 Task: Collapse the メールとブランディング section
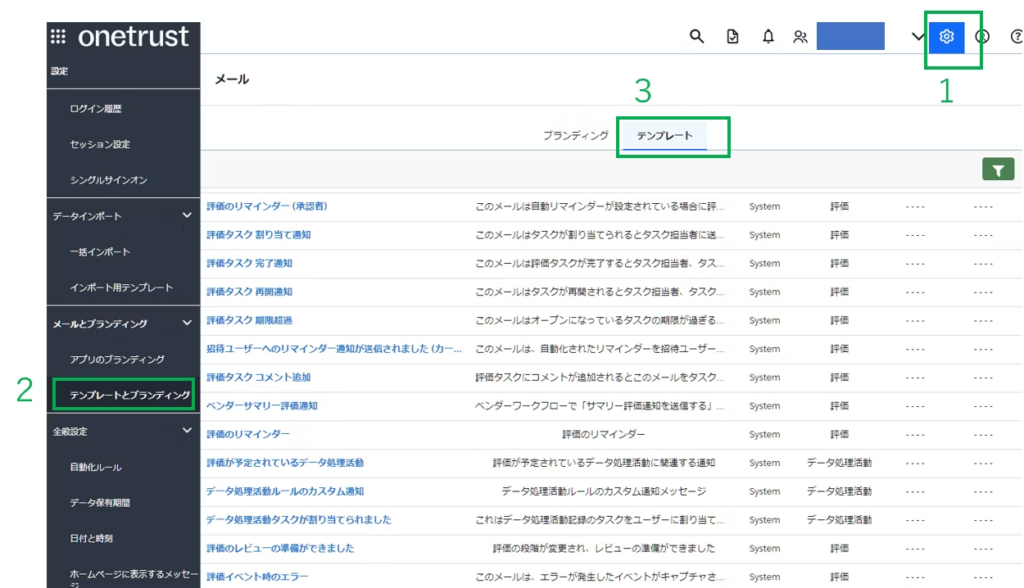(186, 323)
